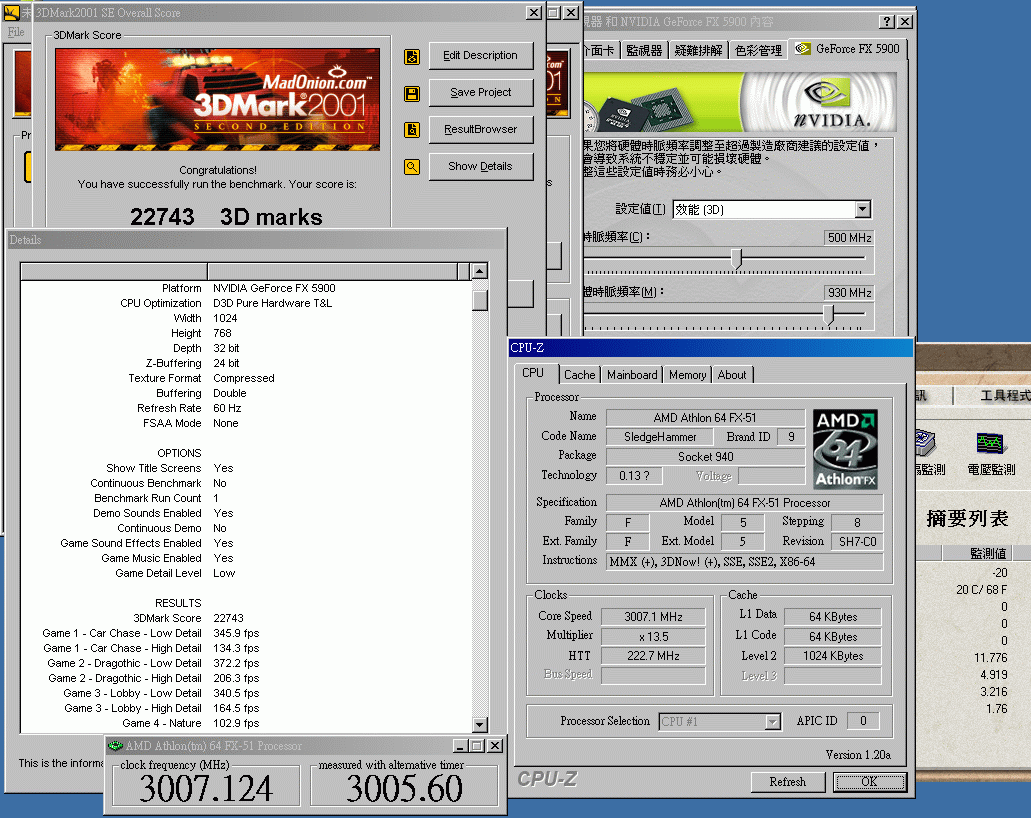Click the Game 2 Dragothic Low Detail 372.2 fps row
This screenshot has width=1031, height=818.
(x=247, y=663)
